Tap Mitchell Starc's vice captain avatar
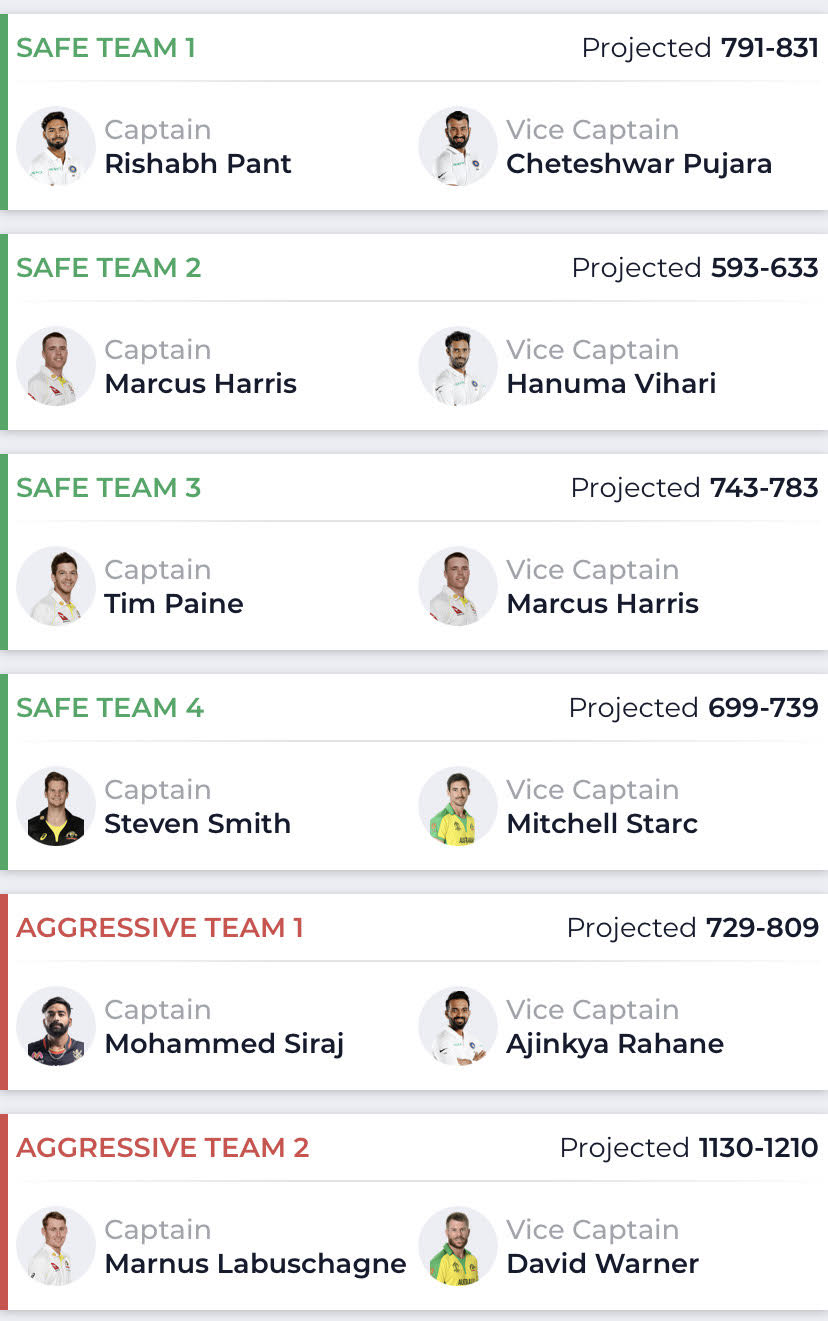 (x=458, y=807)
